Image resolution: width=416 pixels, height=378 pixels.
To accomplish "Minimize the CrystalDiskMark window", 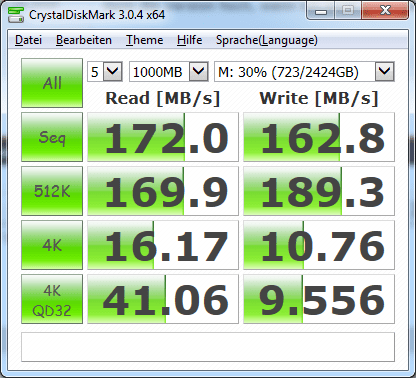I will tap(321, 11).
